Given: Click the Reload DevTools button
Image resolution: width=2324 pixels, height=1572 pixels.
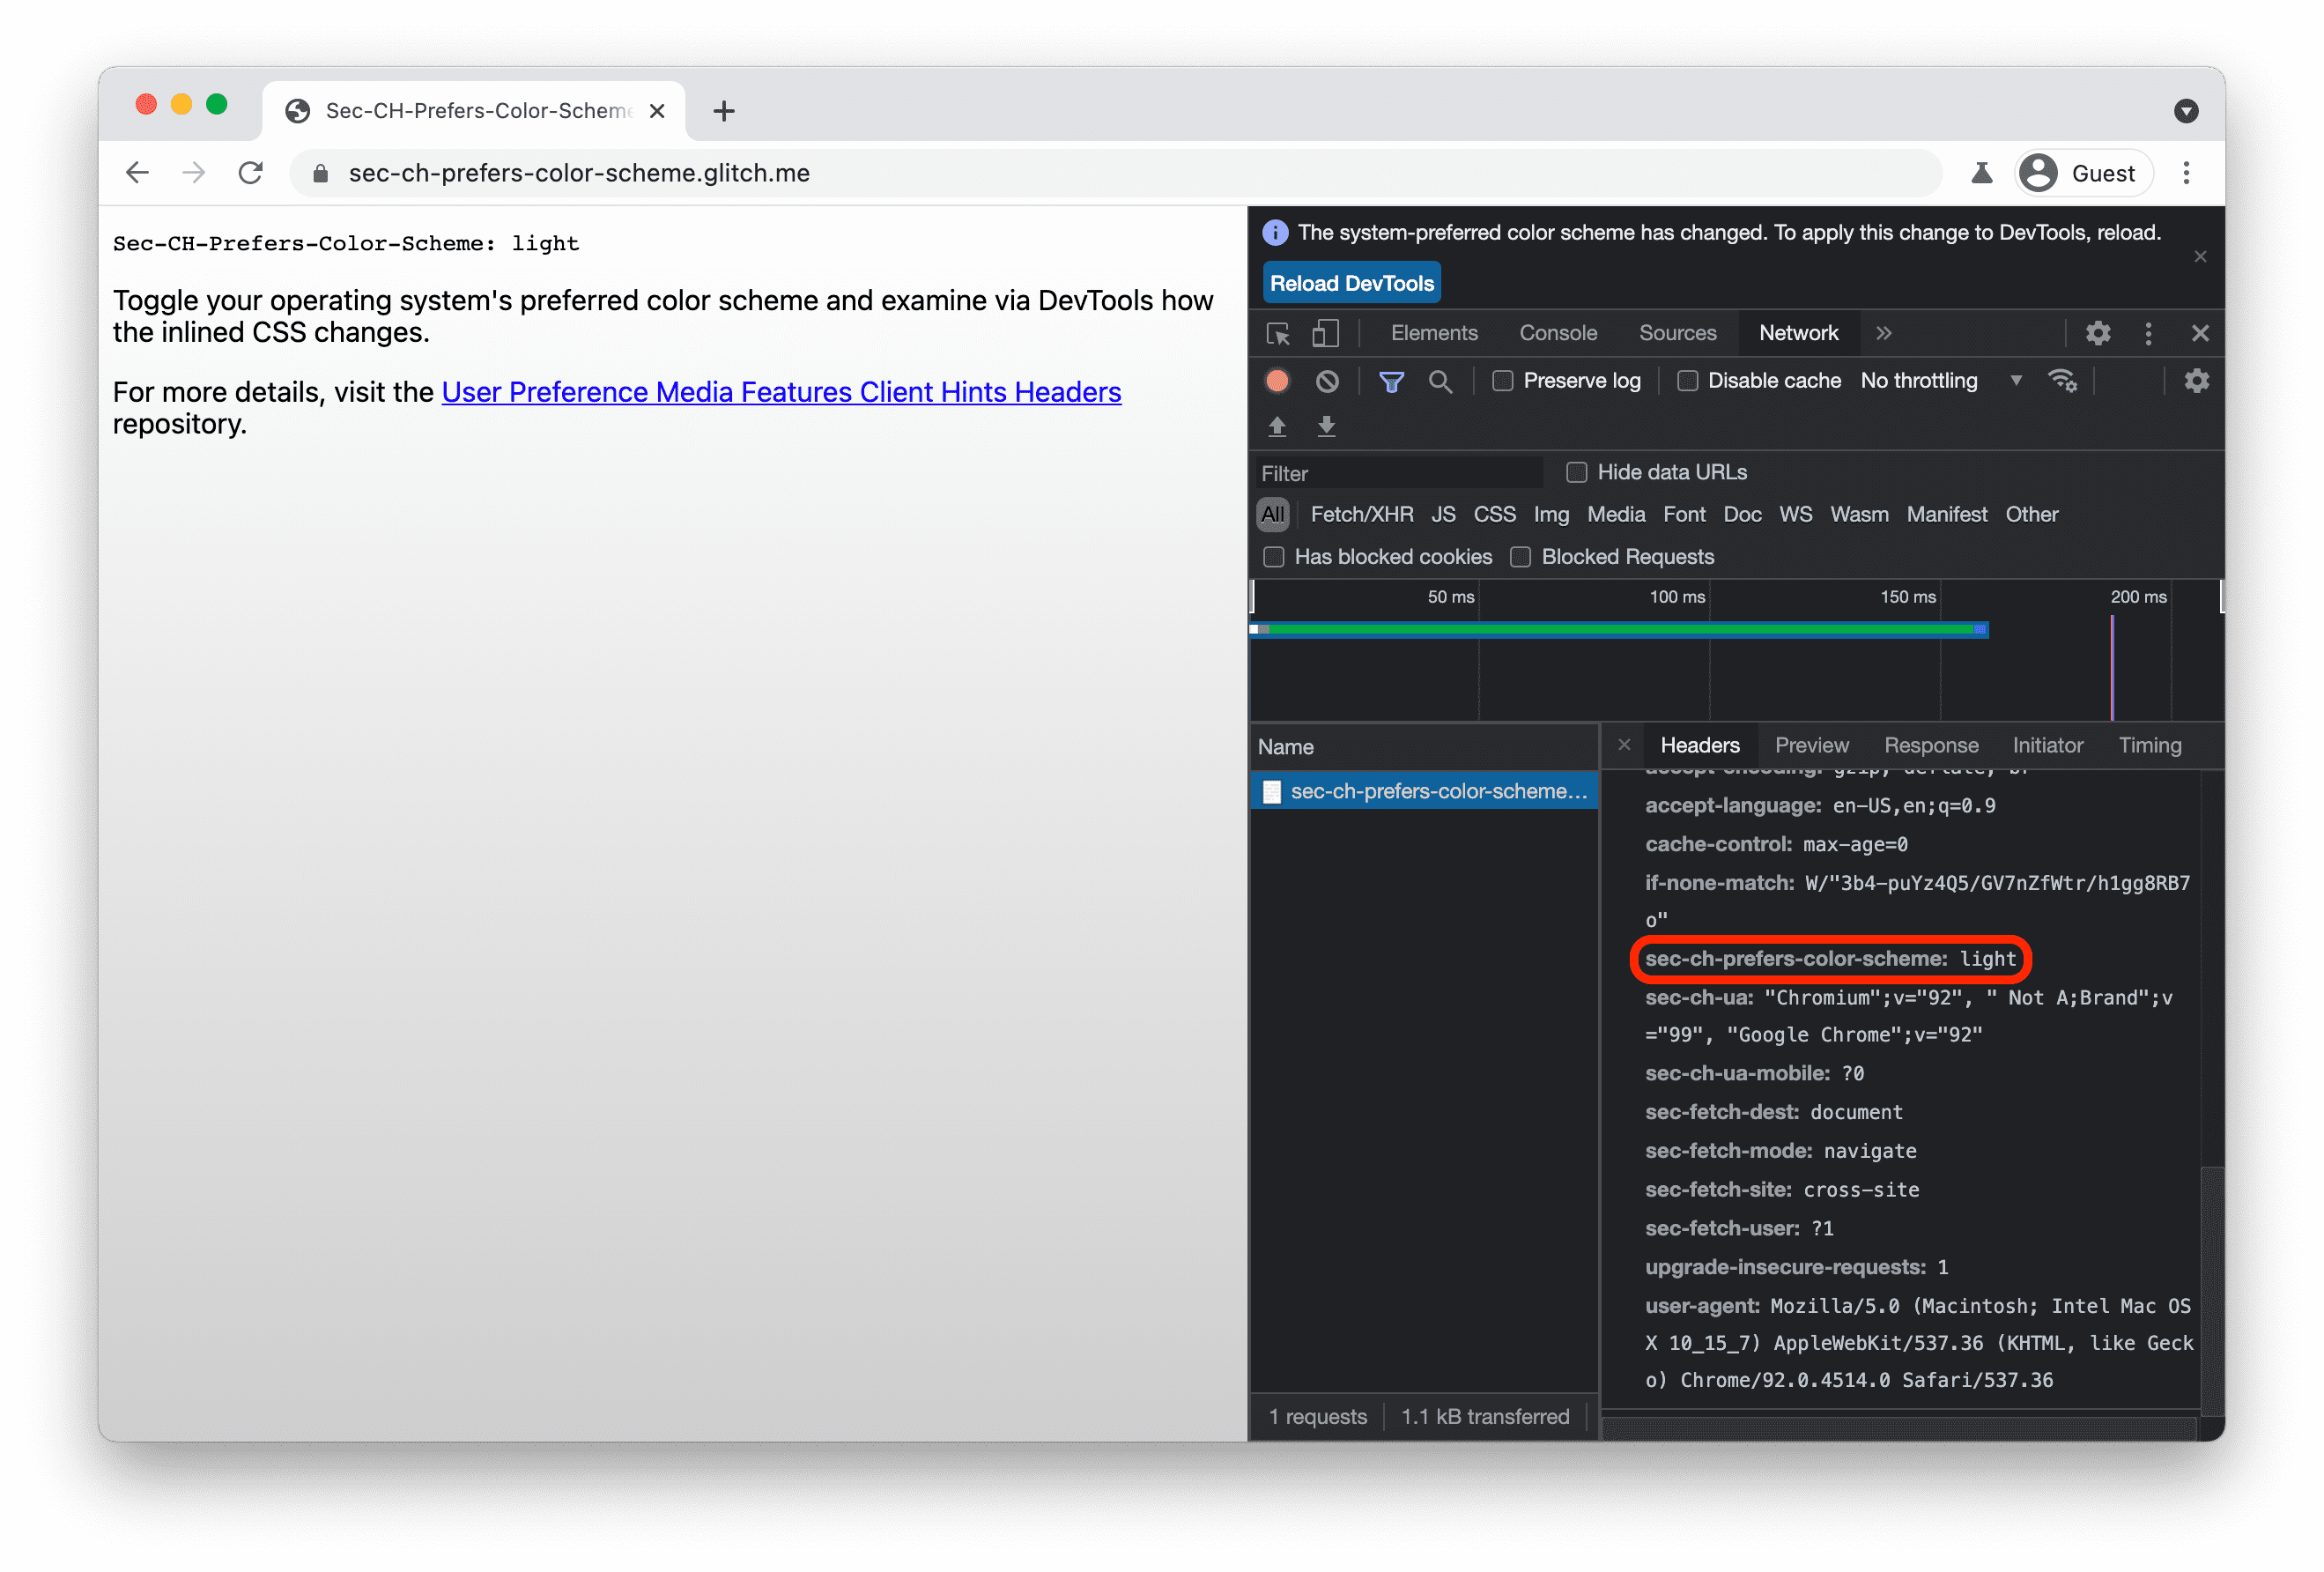Looking at the screenshot, I should tap(1352, 285).
